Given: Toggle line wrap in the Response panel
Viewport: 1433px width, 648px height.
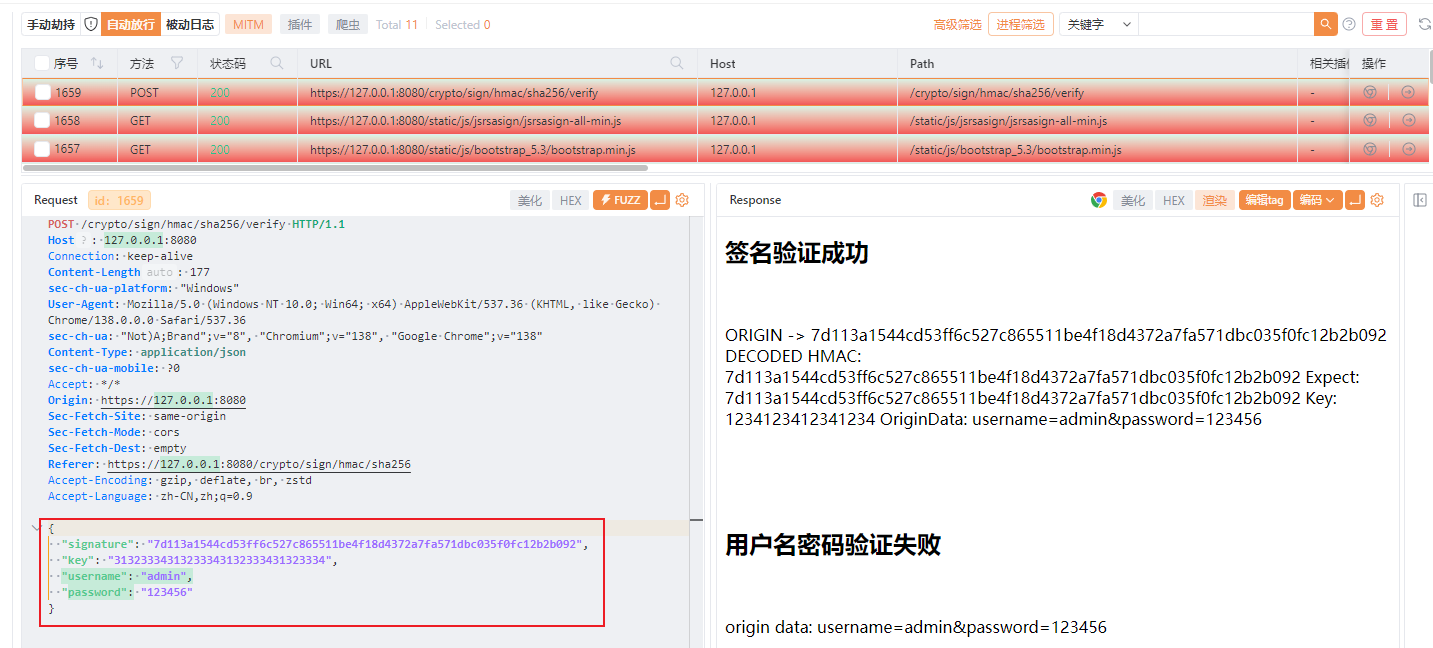Looking at the screenshot, I should [x=1355, y=200].
